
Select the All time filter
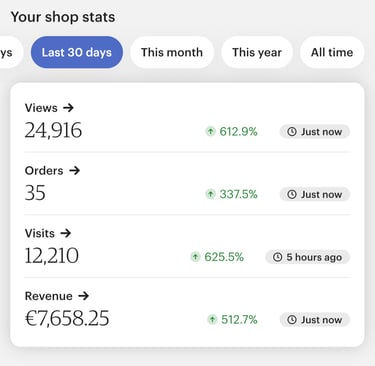tap(332, 52)
